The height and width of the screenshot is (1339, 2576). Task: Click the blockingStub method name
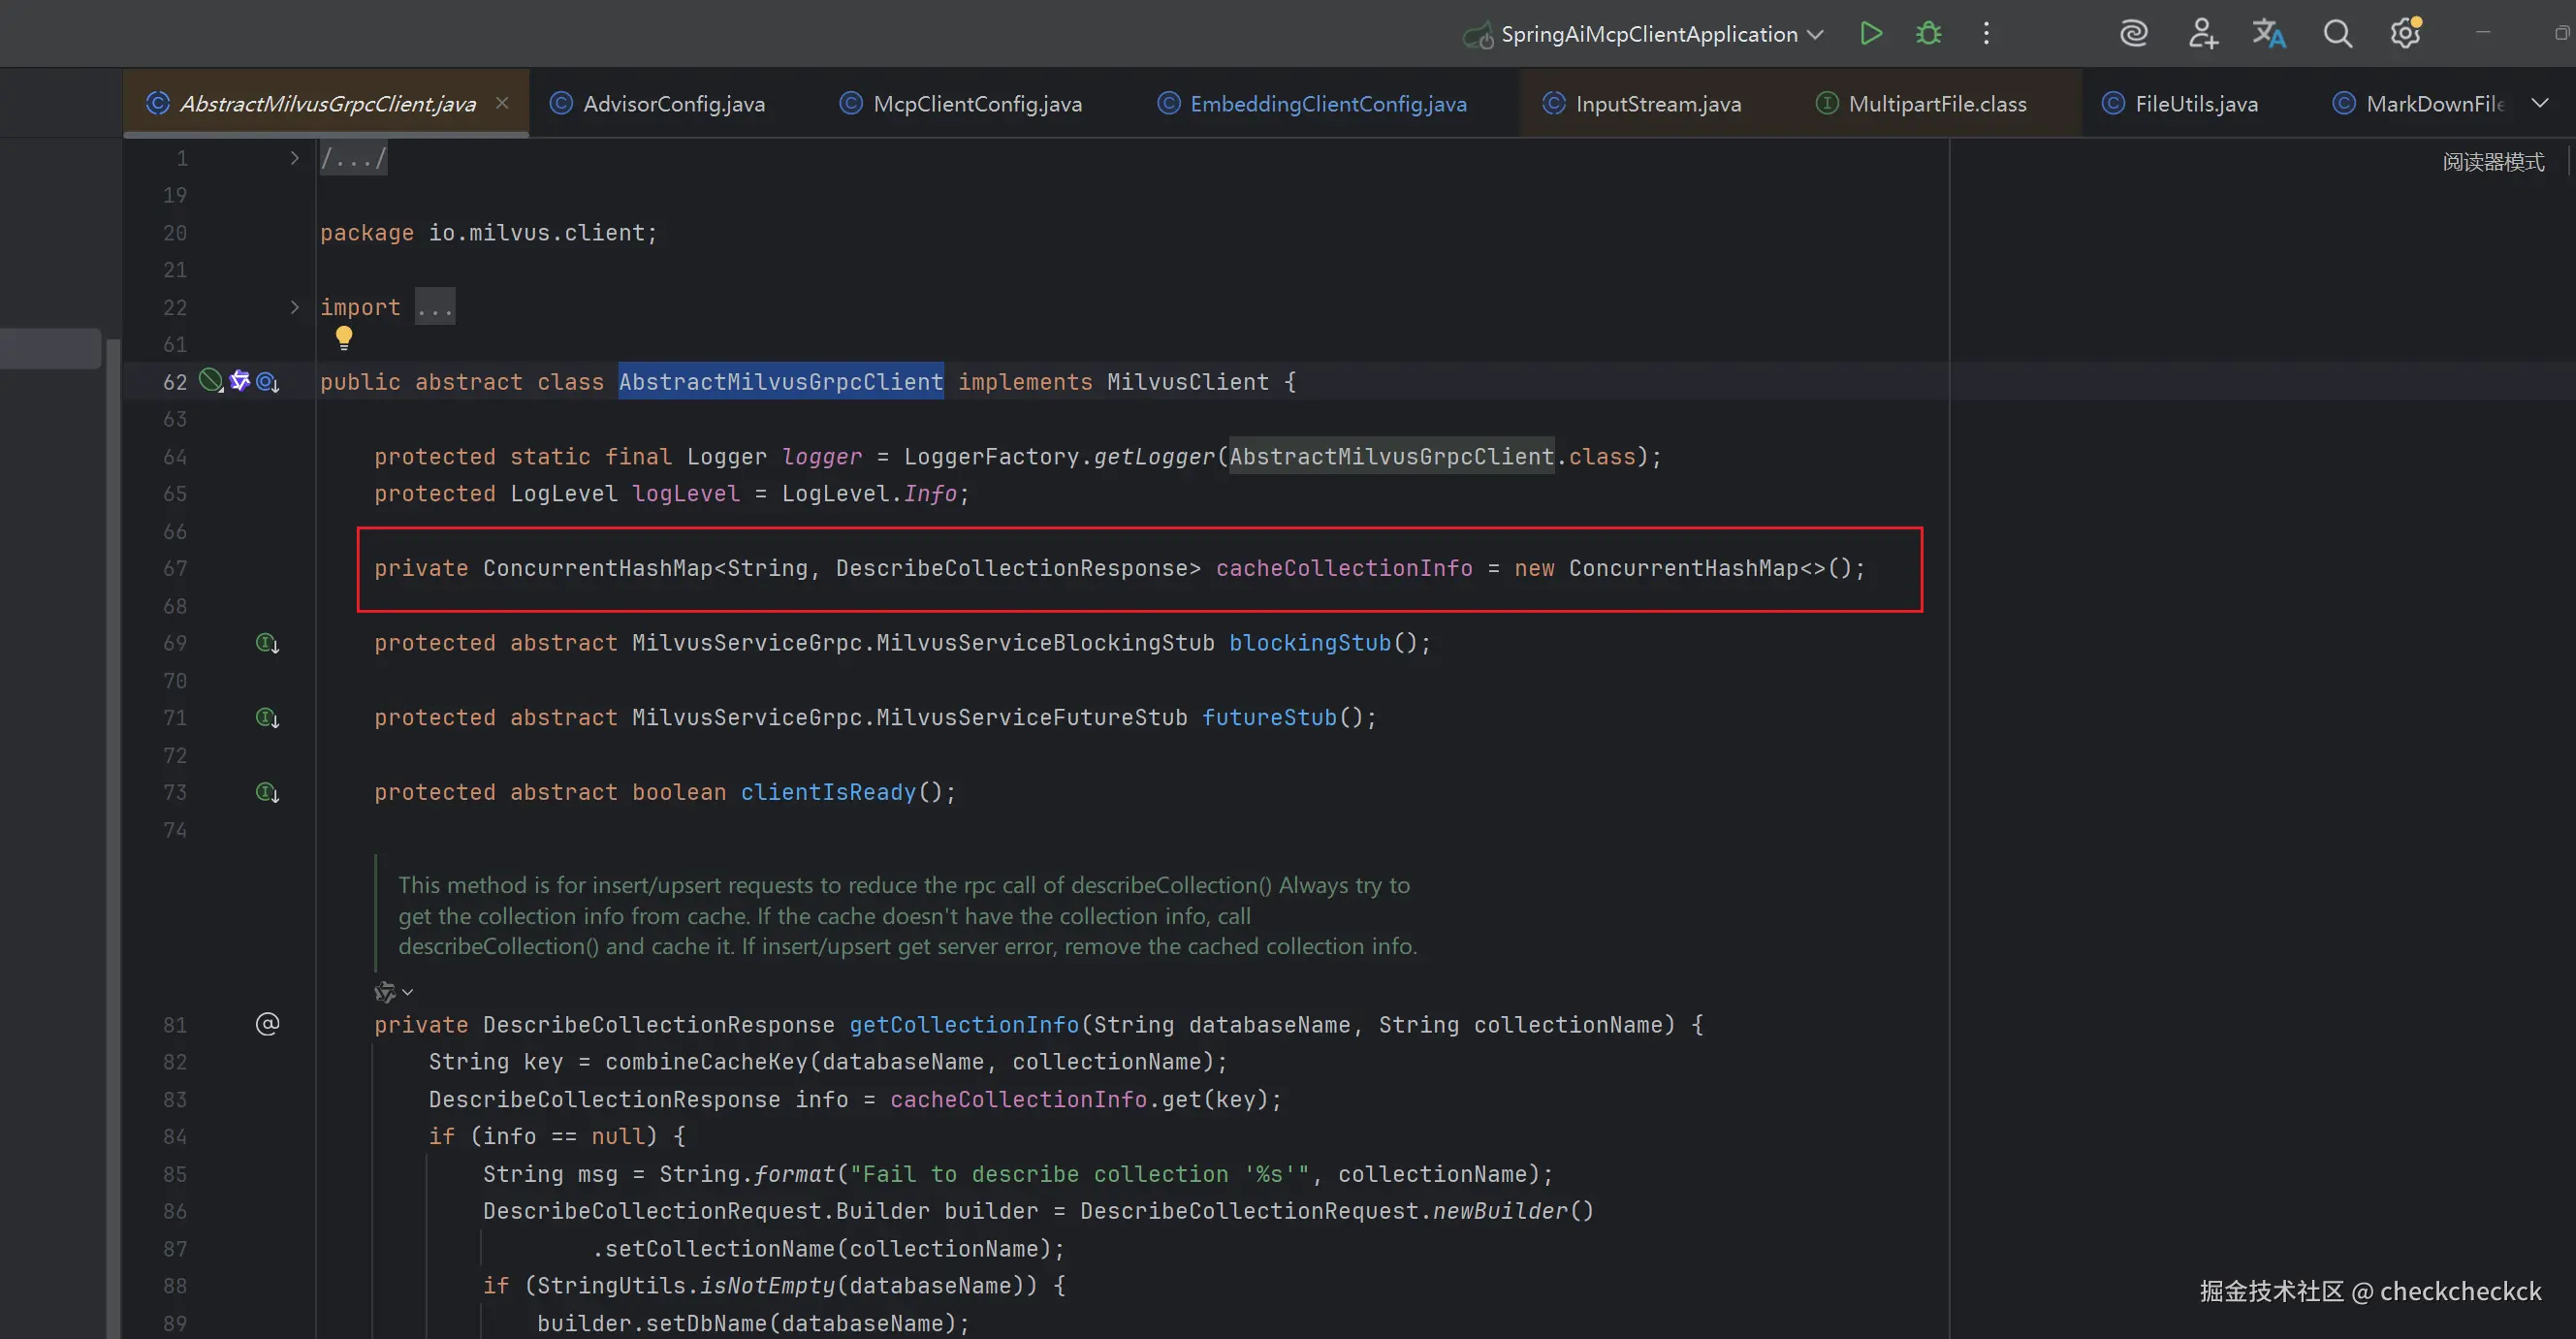point(1310,643)
